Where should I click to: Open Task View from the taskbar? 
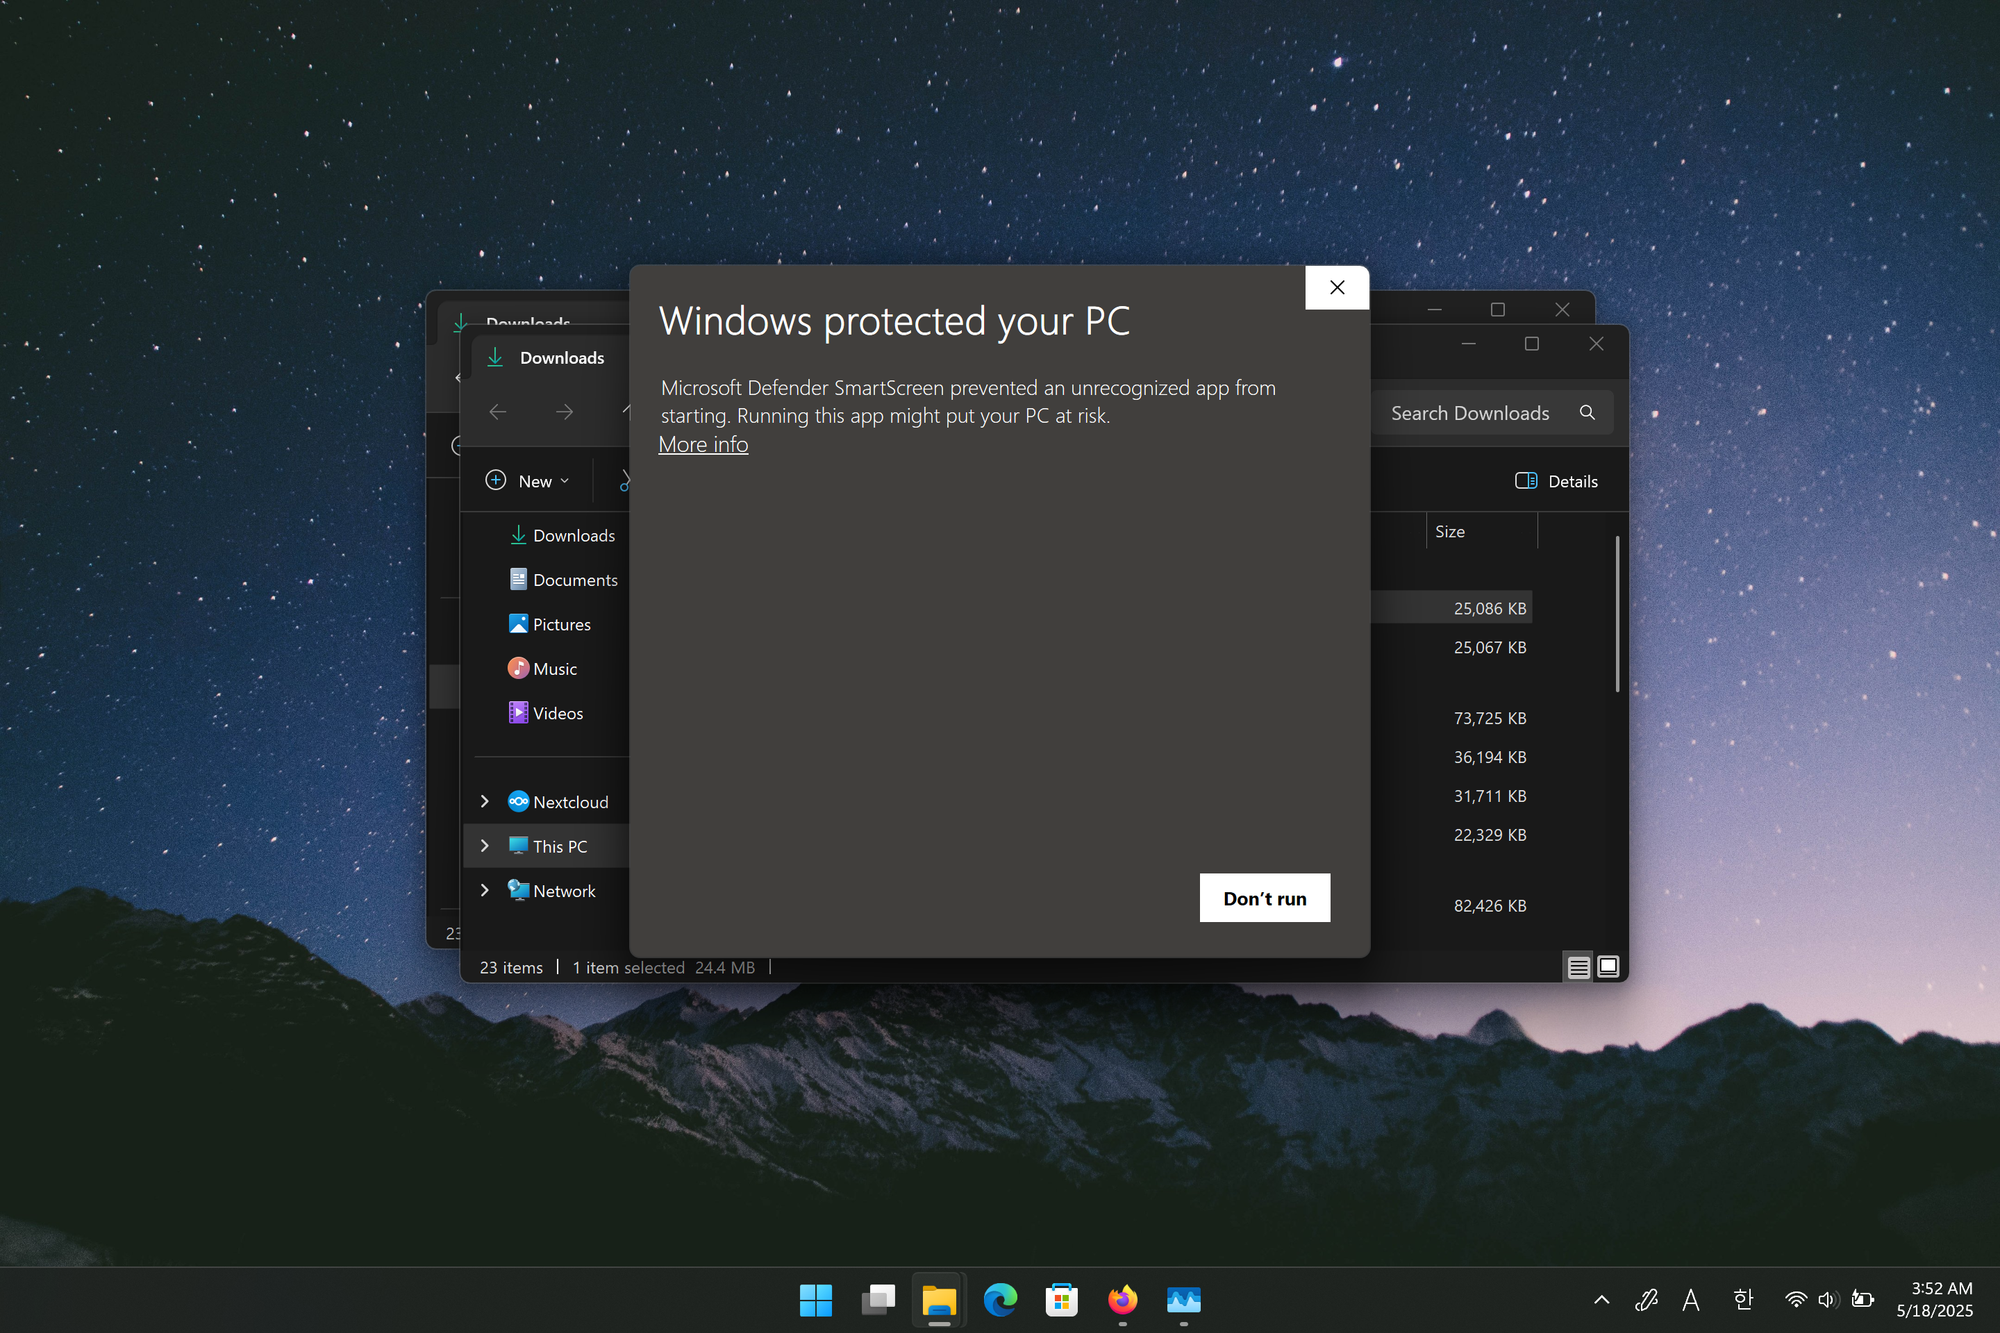[x=878, y=1300]
